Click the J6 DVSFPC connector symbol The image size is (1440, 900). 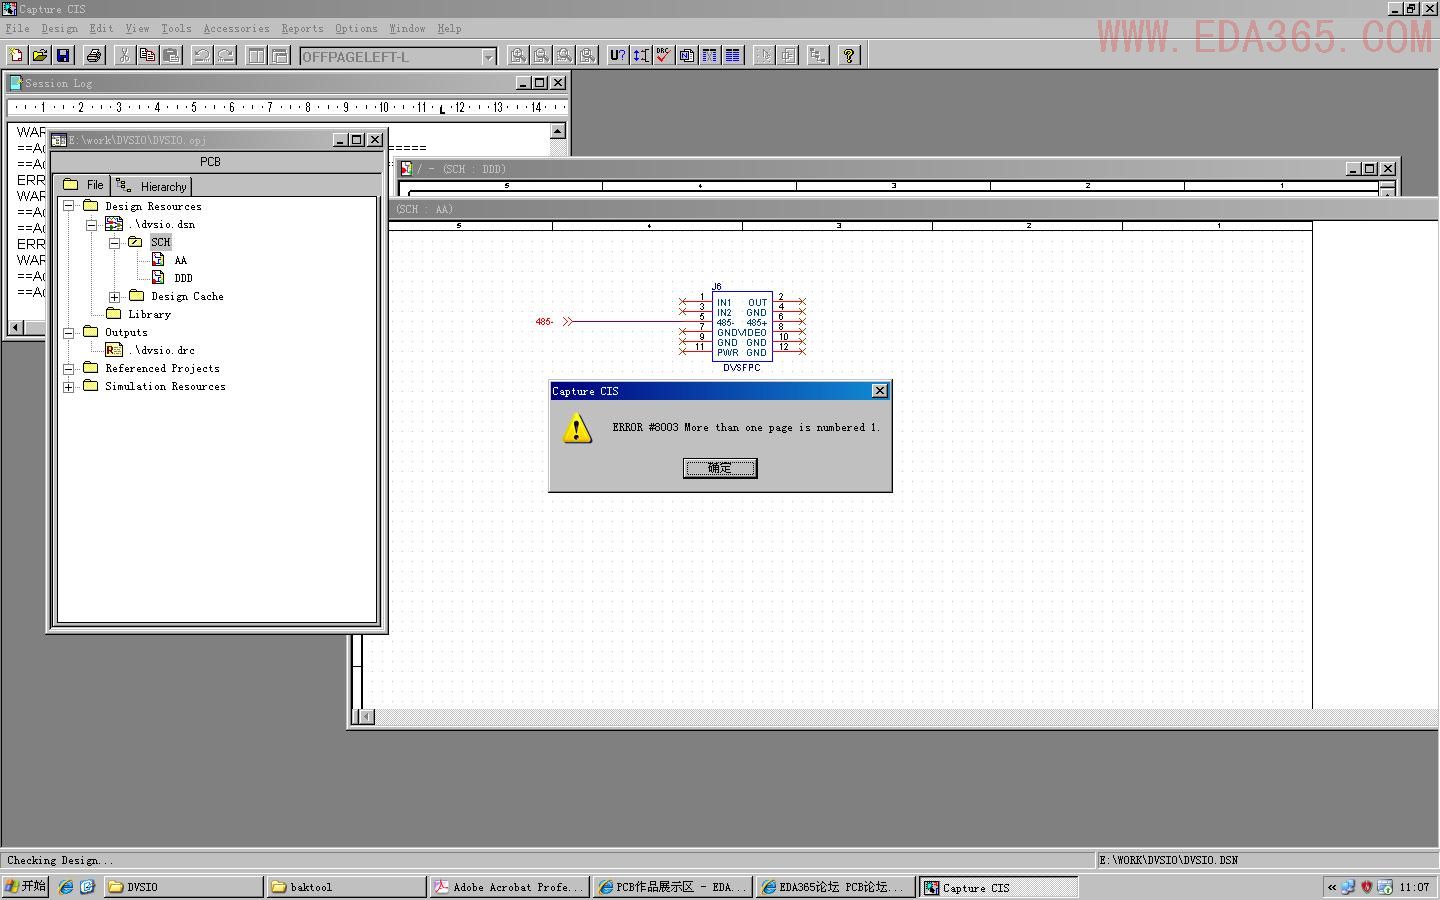[x=742, y=327]
